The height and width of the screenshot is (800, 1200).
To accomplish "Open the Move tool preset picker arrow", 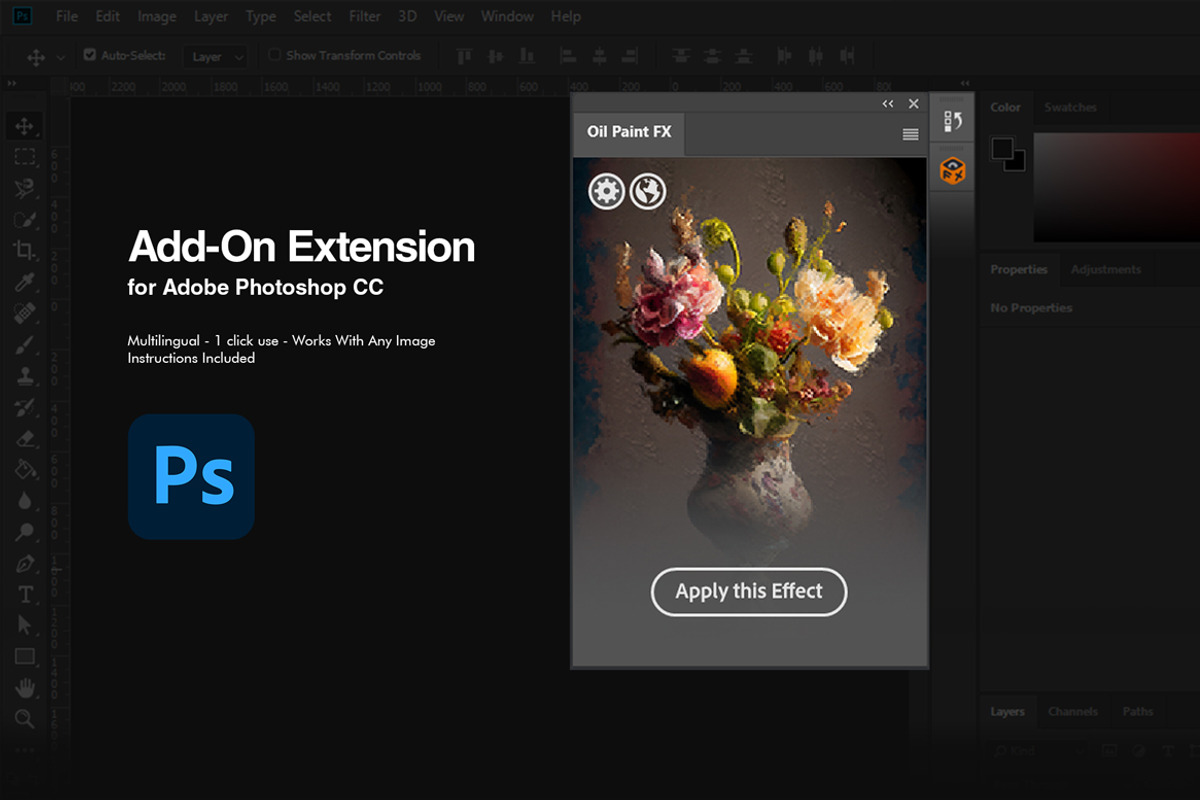I will click(61, 57).
